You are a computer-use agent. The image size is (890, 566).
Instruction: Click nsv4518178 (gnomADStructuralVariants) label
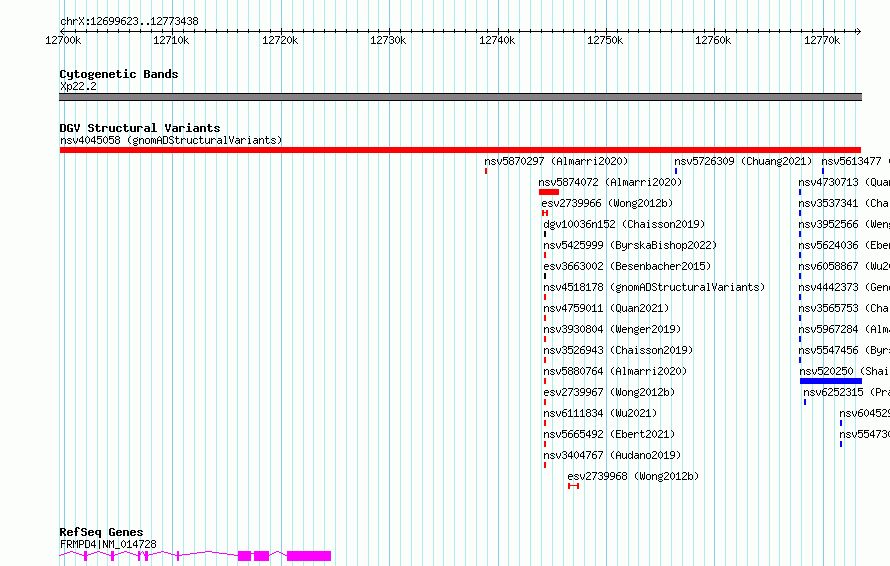[654, 287]
